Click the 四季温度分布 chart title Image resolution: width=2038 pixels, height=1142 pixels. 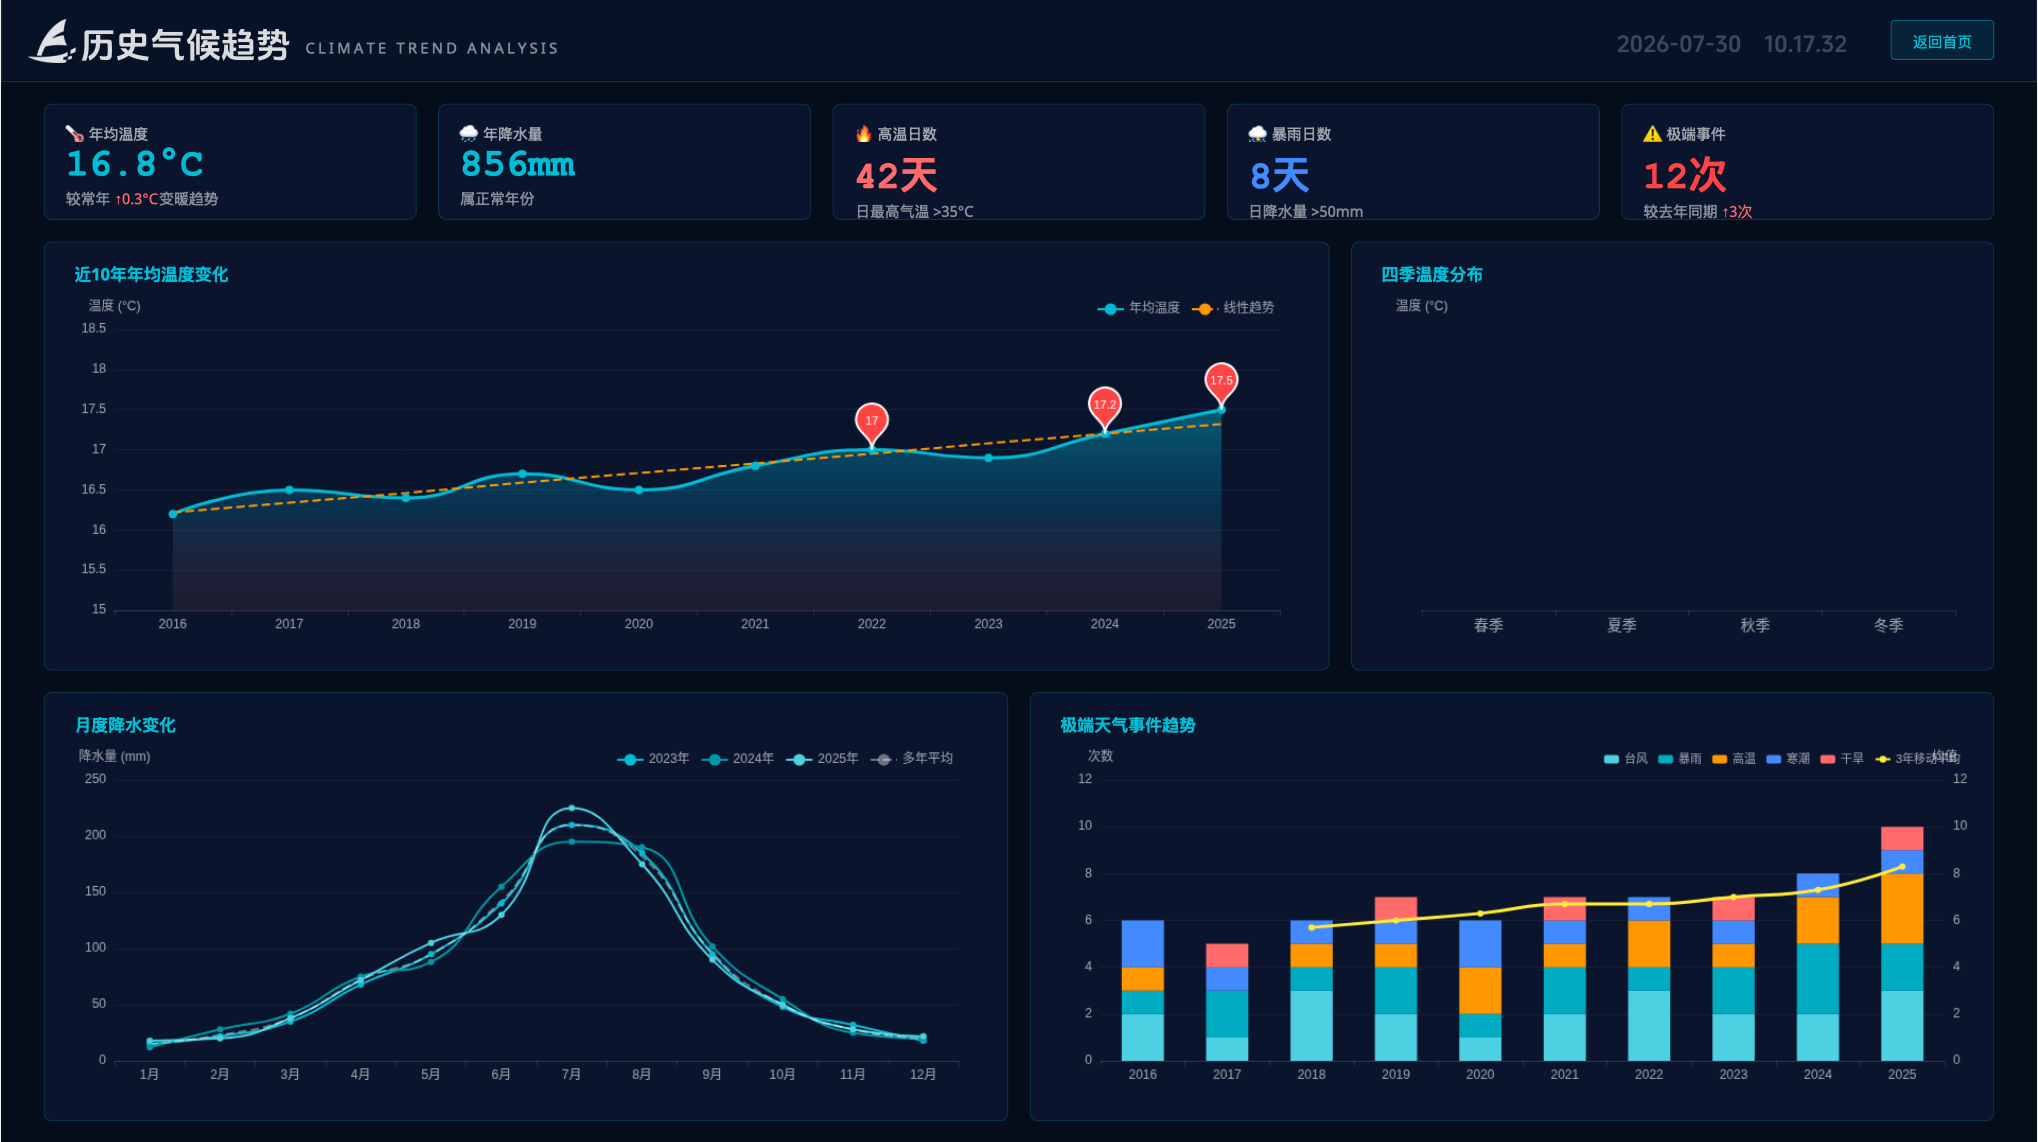point(1432,275)
